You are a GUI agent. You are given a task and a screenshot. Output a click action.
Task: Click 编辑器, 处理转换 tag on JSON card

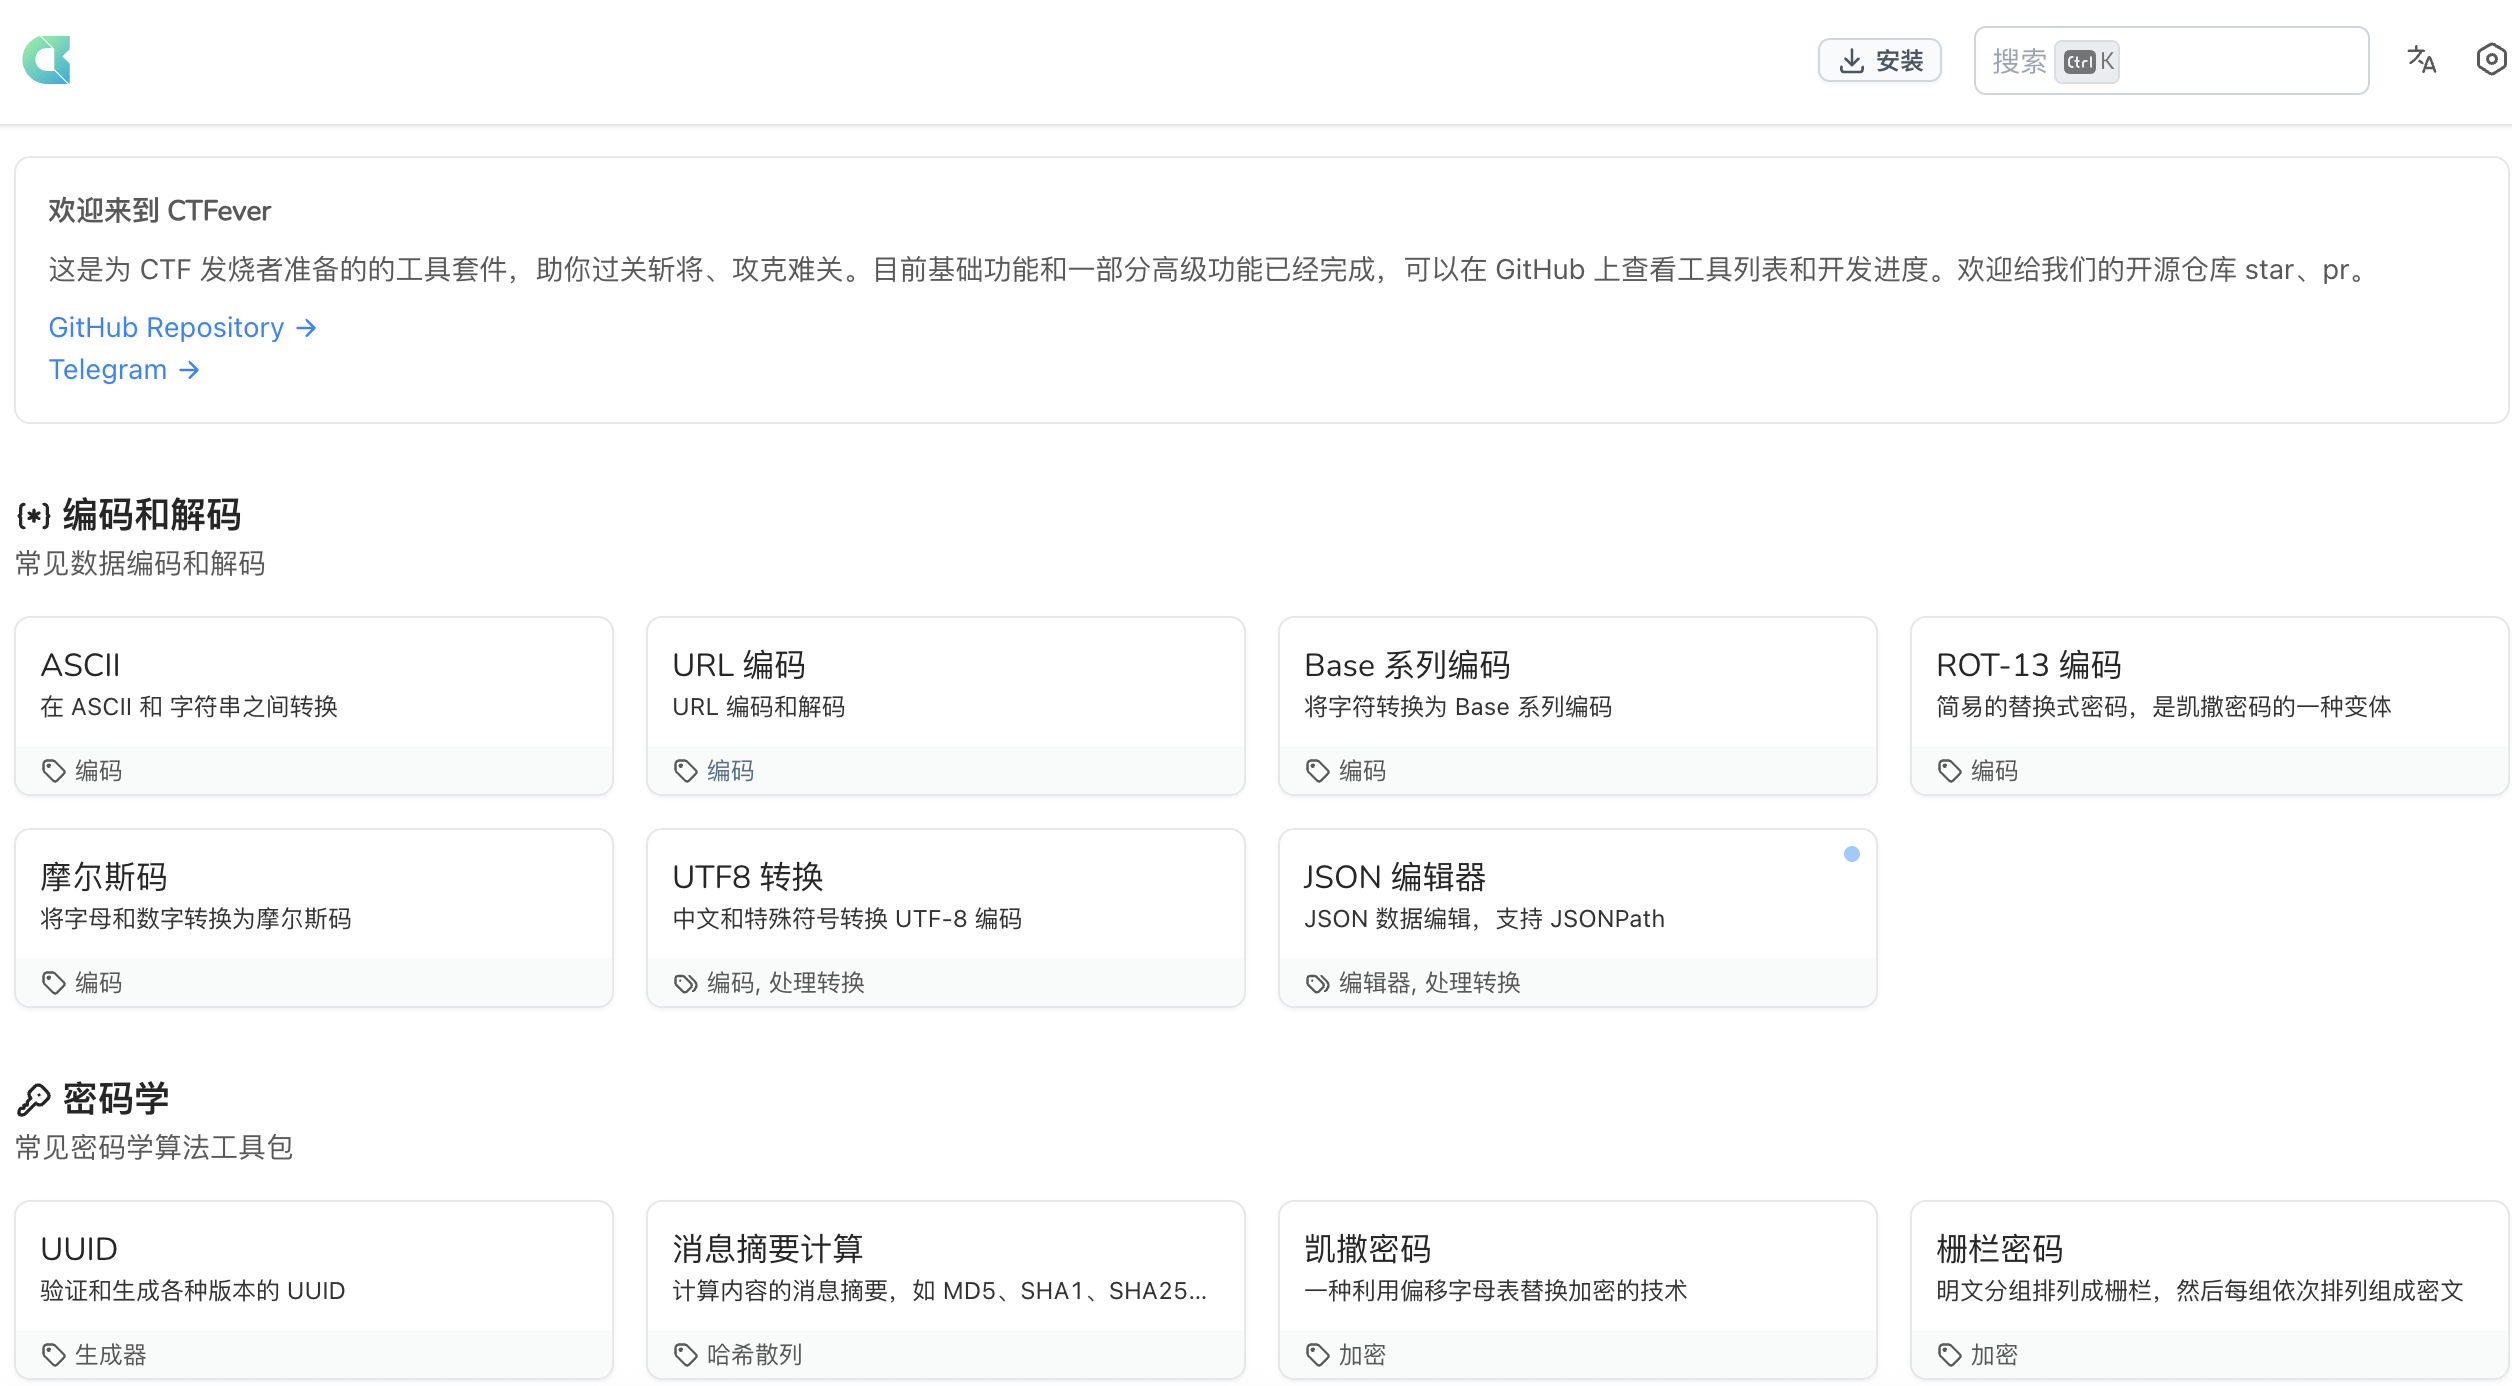1430,983
